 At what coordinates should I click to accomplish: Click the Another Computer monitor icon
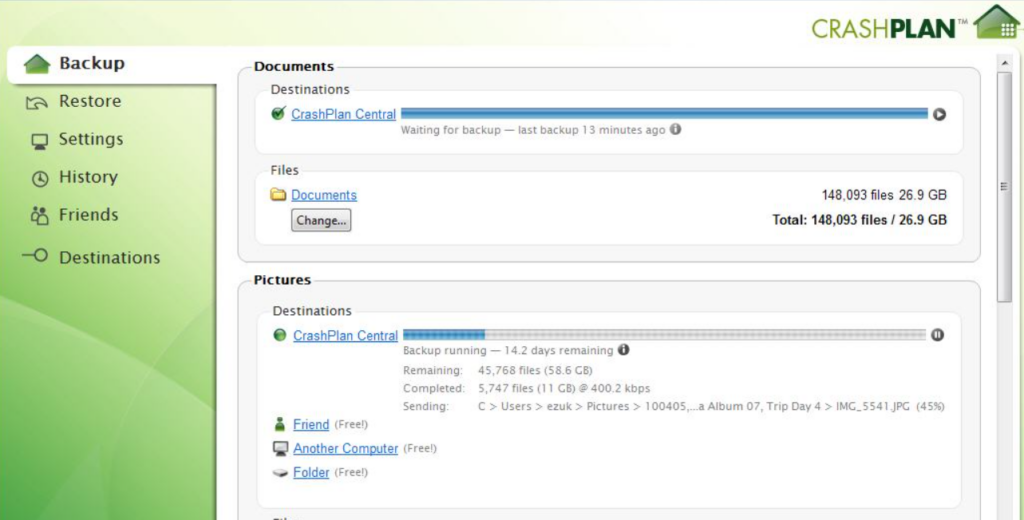[280, 449]
